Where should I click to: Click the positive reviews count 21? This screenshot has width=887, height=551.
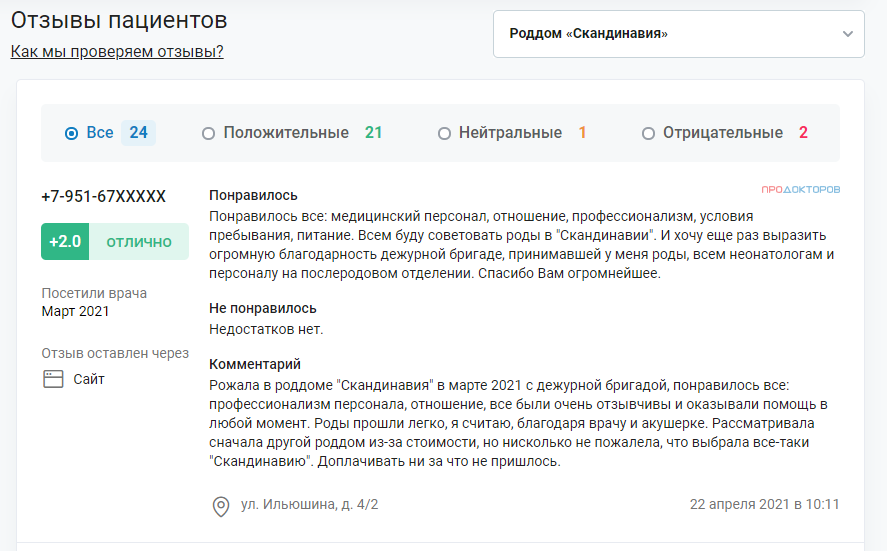(373, 133)
